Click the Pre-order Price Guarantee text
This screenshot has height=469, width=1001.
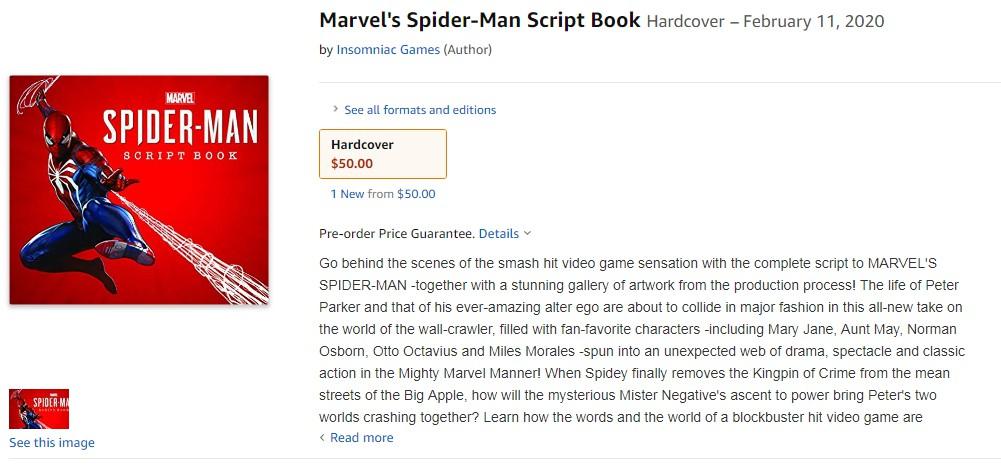pyautogui.click(x=396, y=234)
